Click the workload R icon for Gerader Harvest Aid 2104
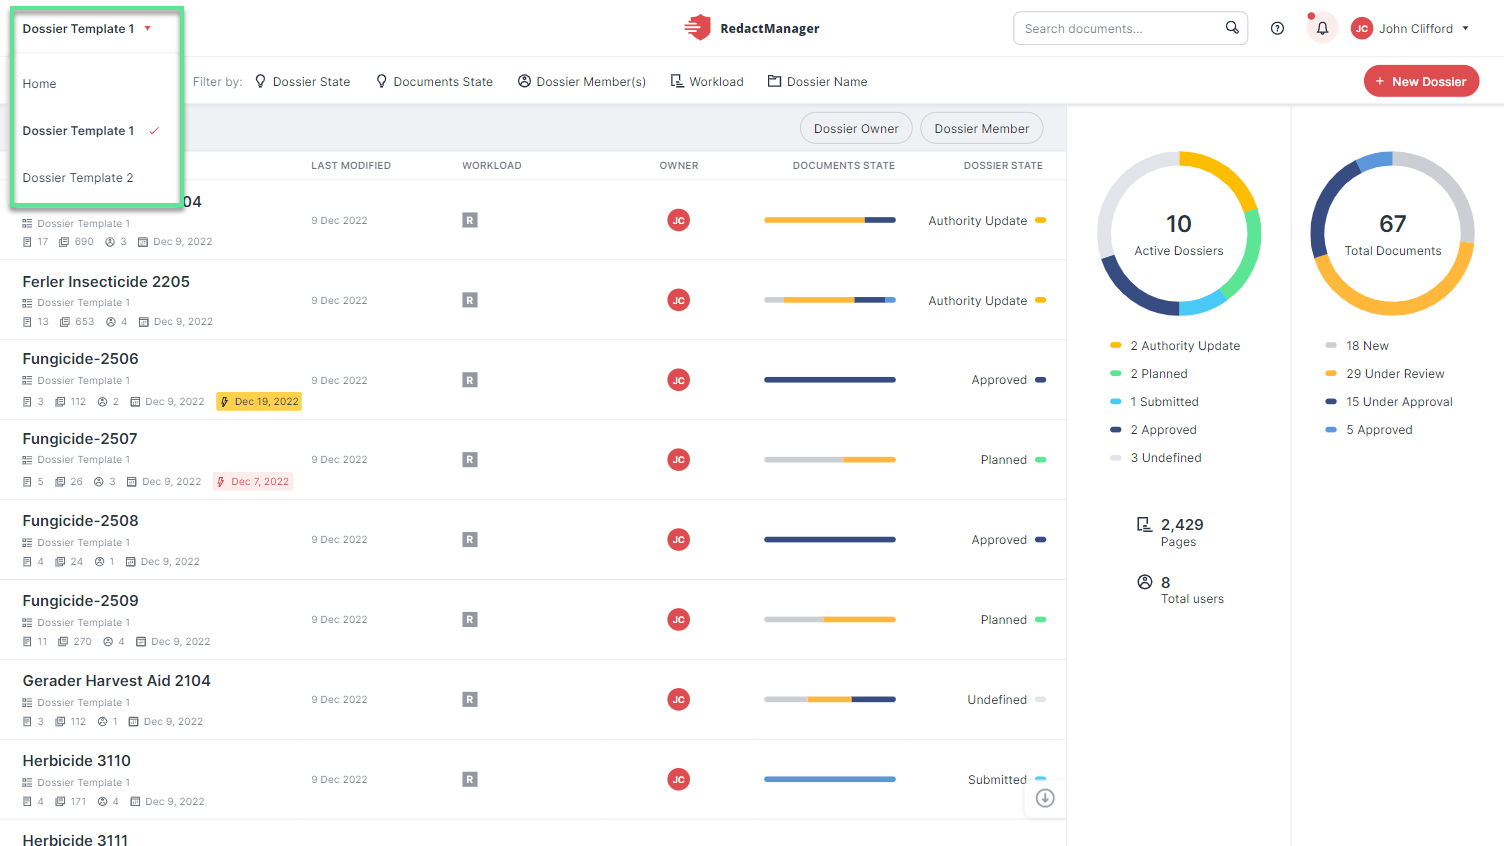This screenshot has height=846, width=1504. pyautogui.click(x=470, y=700)
